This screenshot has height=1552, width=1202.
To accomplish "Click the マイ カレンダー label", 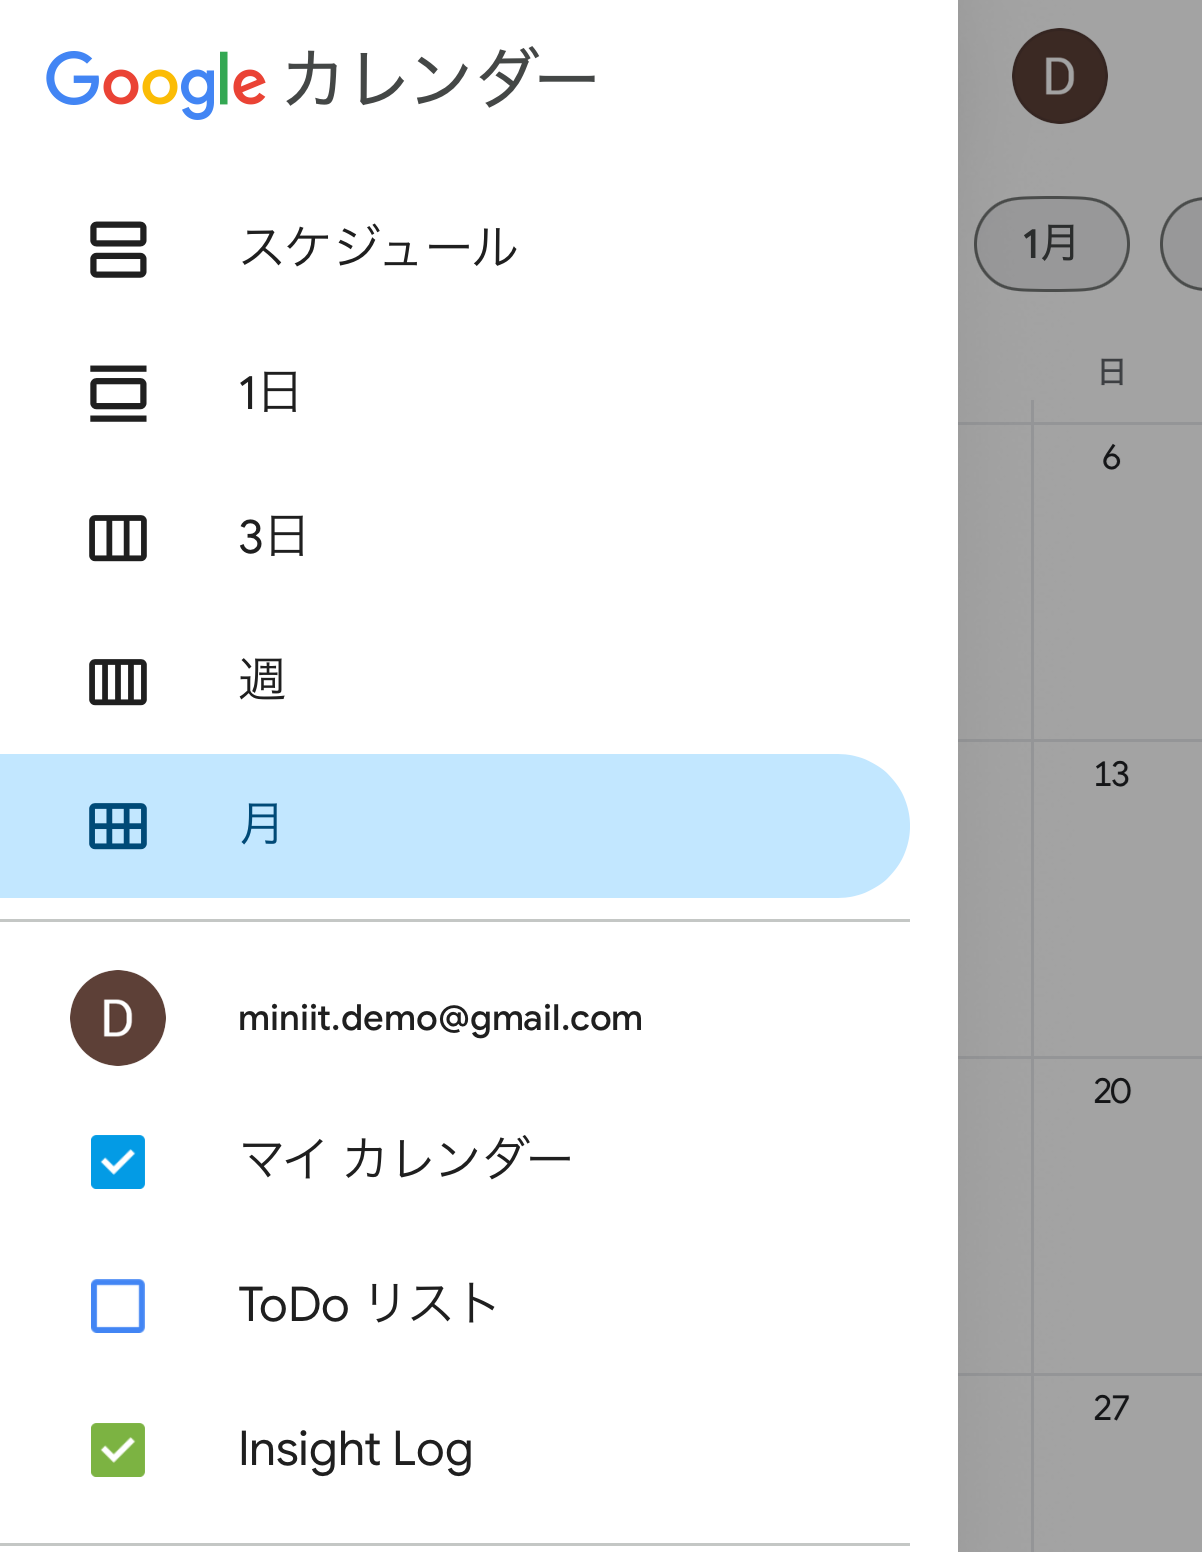I will pos(405,1160).
